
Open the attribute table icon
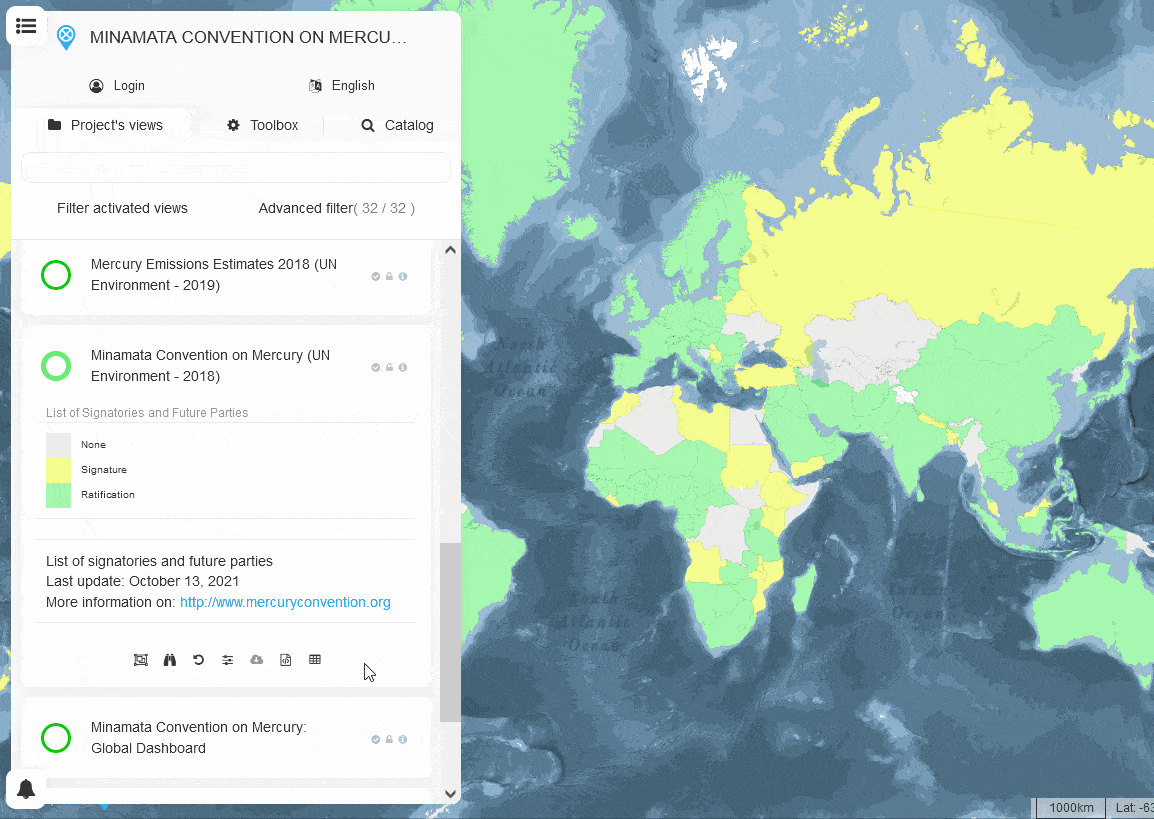(x=315, y=660)
